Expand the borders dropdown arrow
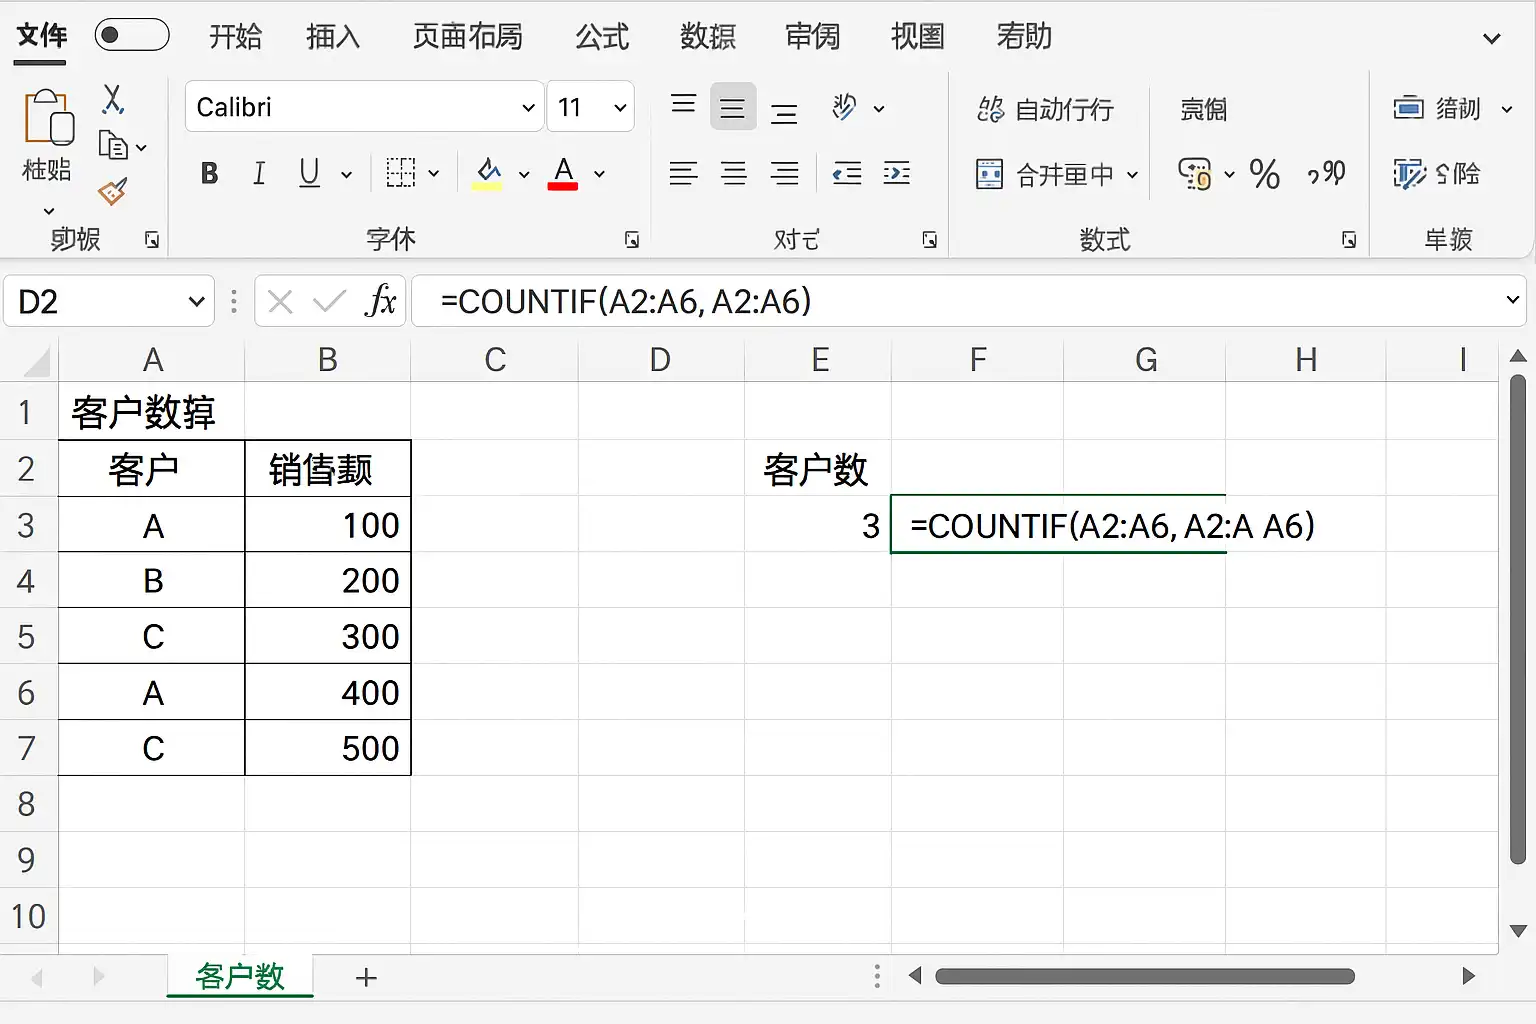The image size is (1536, 1024). (x=433, y=173)
